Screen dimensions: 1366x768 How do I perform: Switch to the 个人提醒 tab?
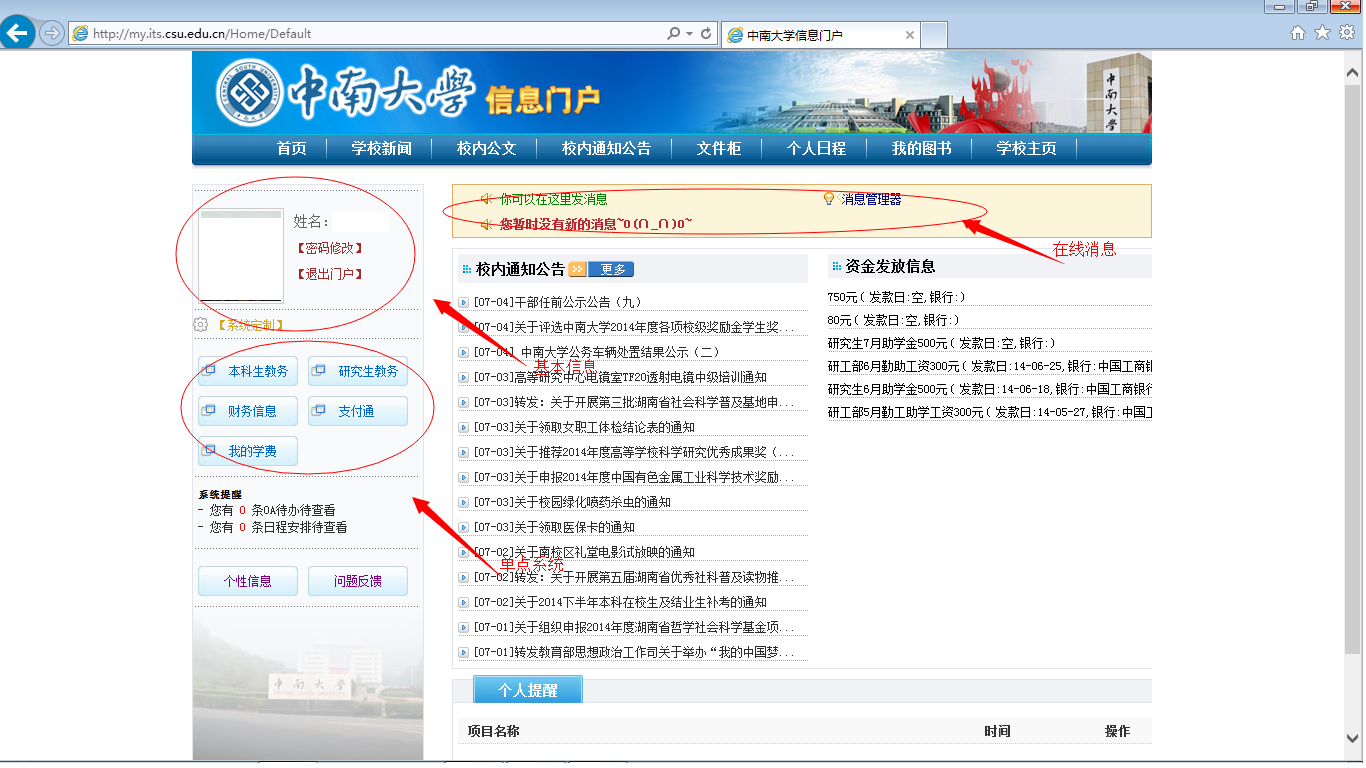coord(527,690)
